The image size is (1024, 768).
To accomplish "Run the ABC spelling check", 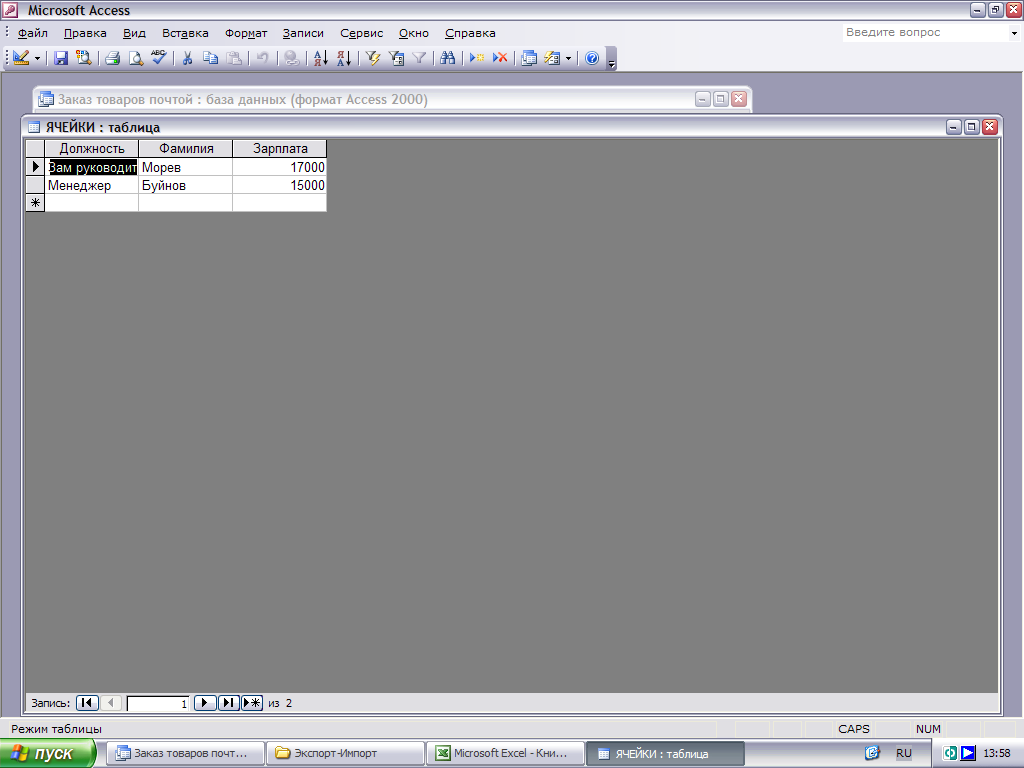I will click(x=159, y=58).
